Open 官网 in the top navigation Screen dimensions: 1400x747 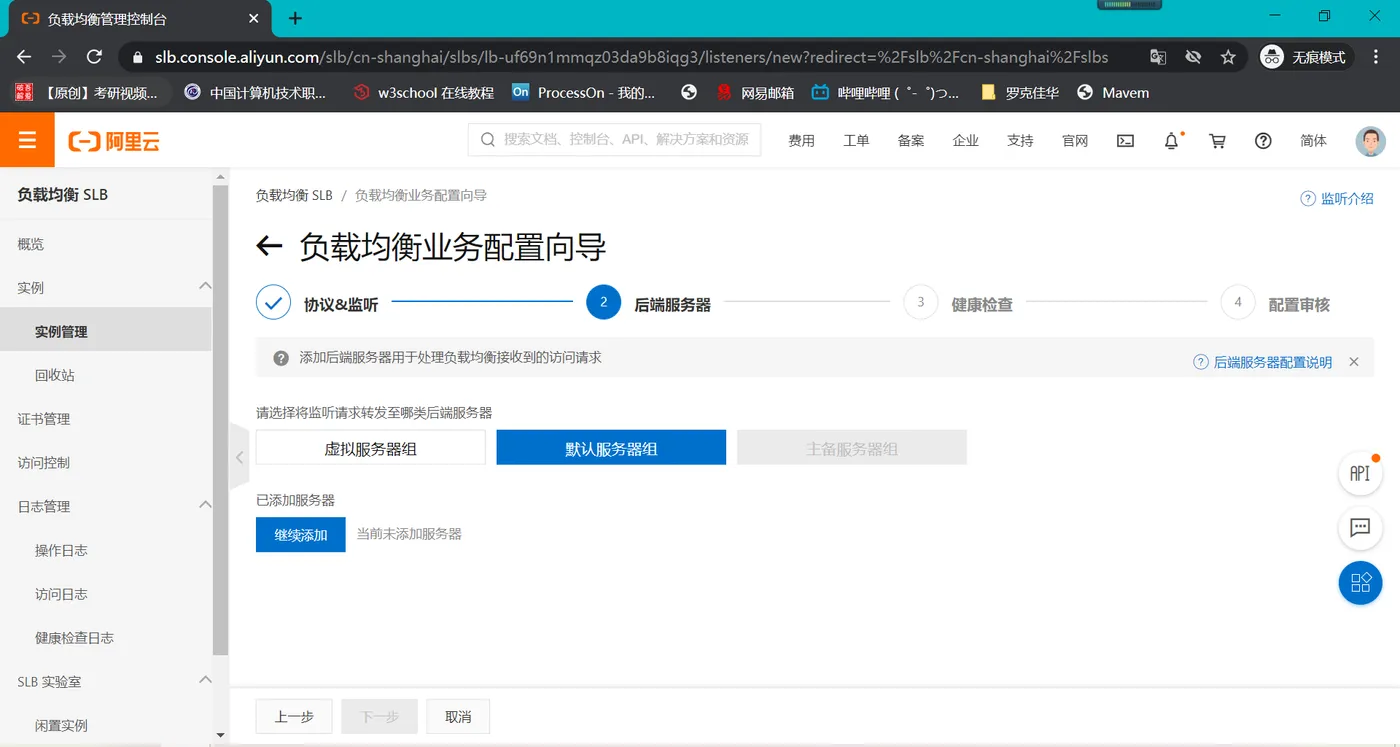1075,141
